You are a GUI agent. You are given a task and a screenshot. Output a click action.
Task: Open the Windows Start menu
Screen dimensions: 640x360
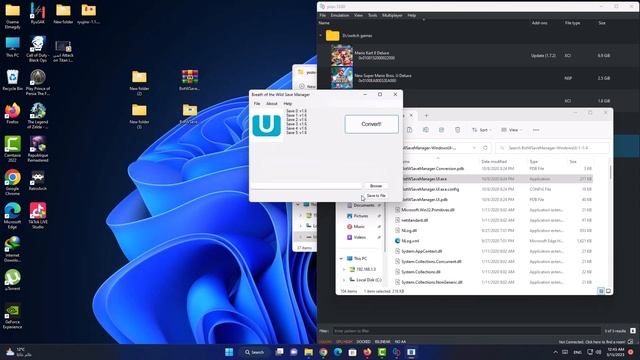coord(229,352)
